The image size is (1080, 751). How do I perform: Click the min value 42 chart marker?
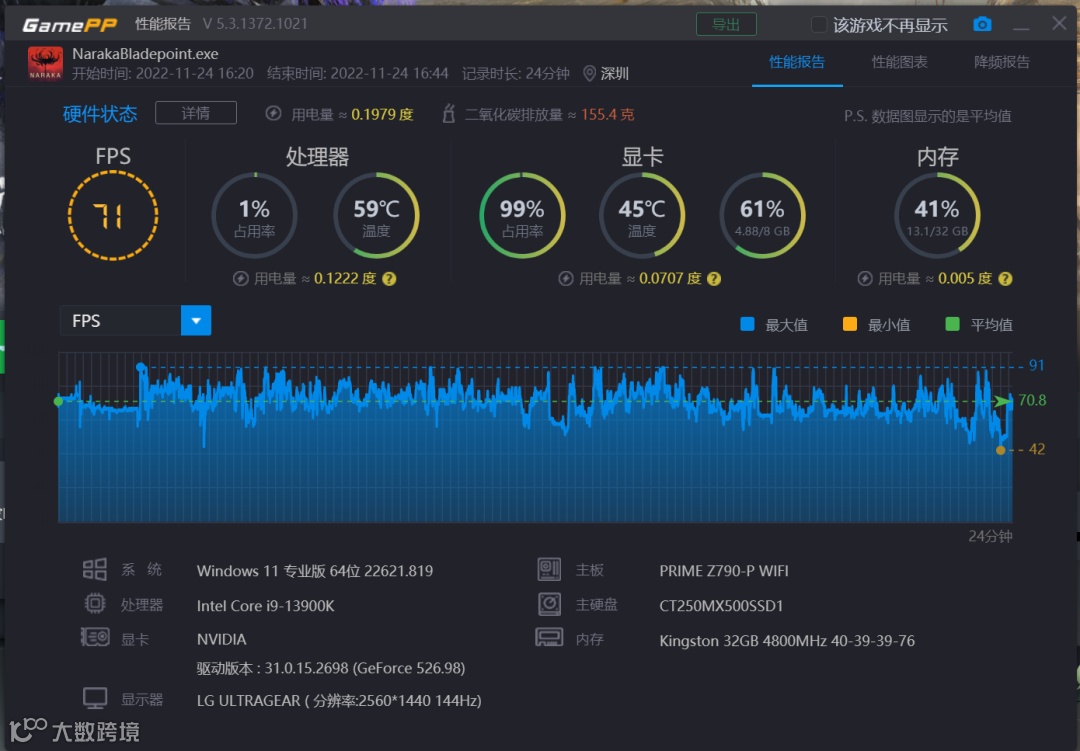coord(1001,450)
